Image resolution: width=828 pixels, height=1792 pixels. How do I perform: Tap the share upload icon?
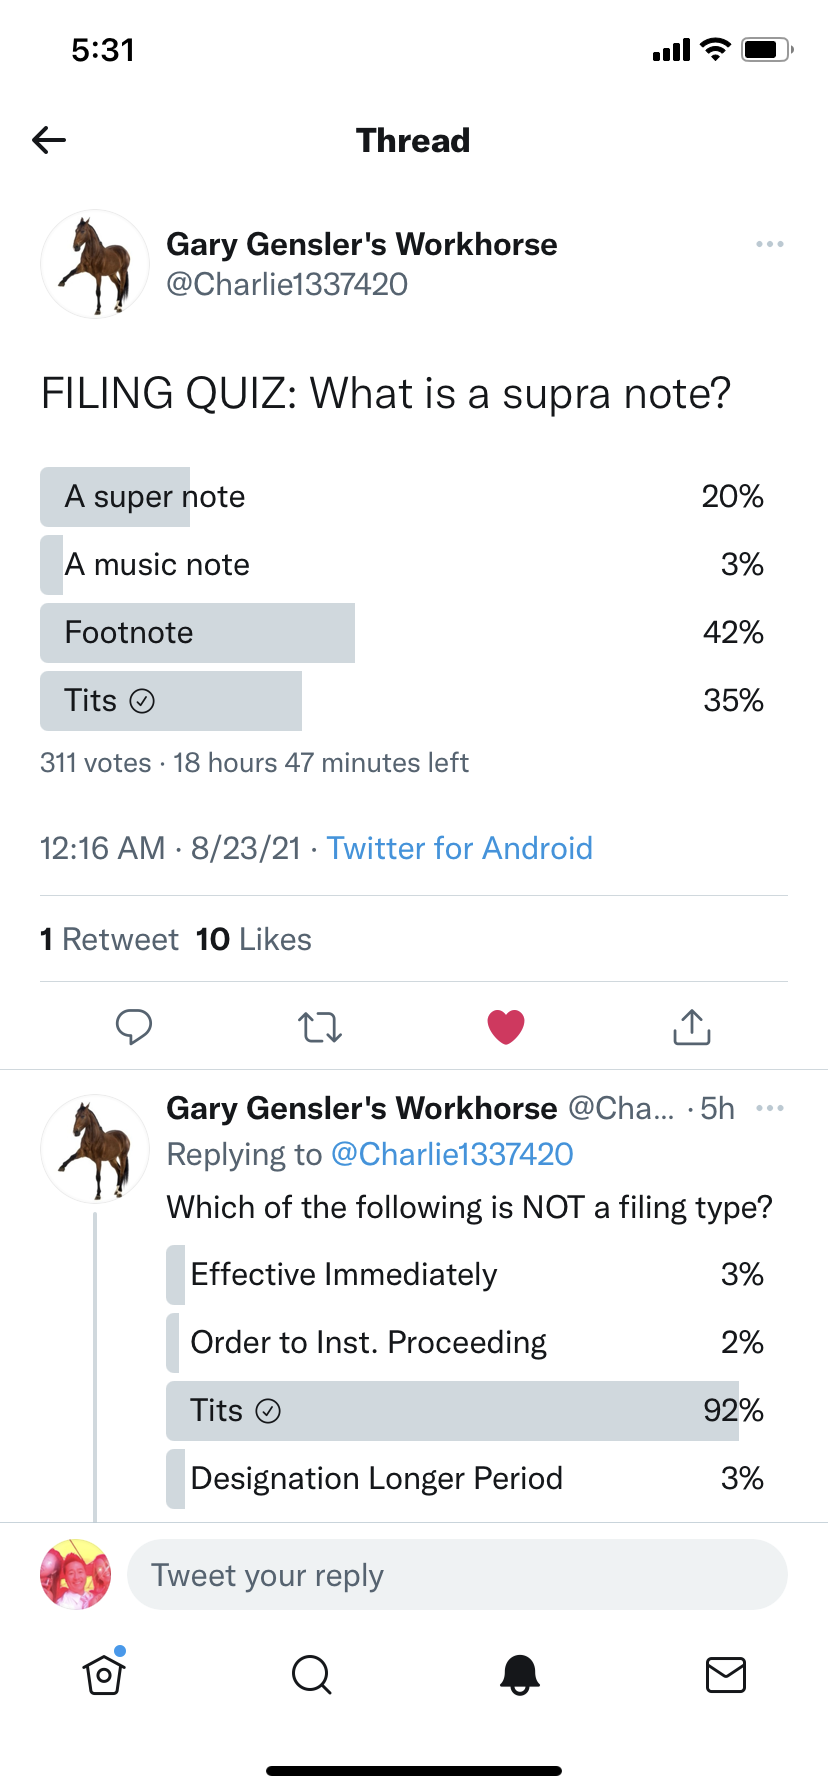point(692,1027)
